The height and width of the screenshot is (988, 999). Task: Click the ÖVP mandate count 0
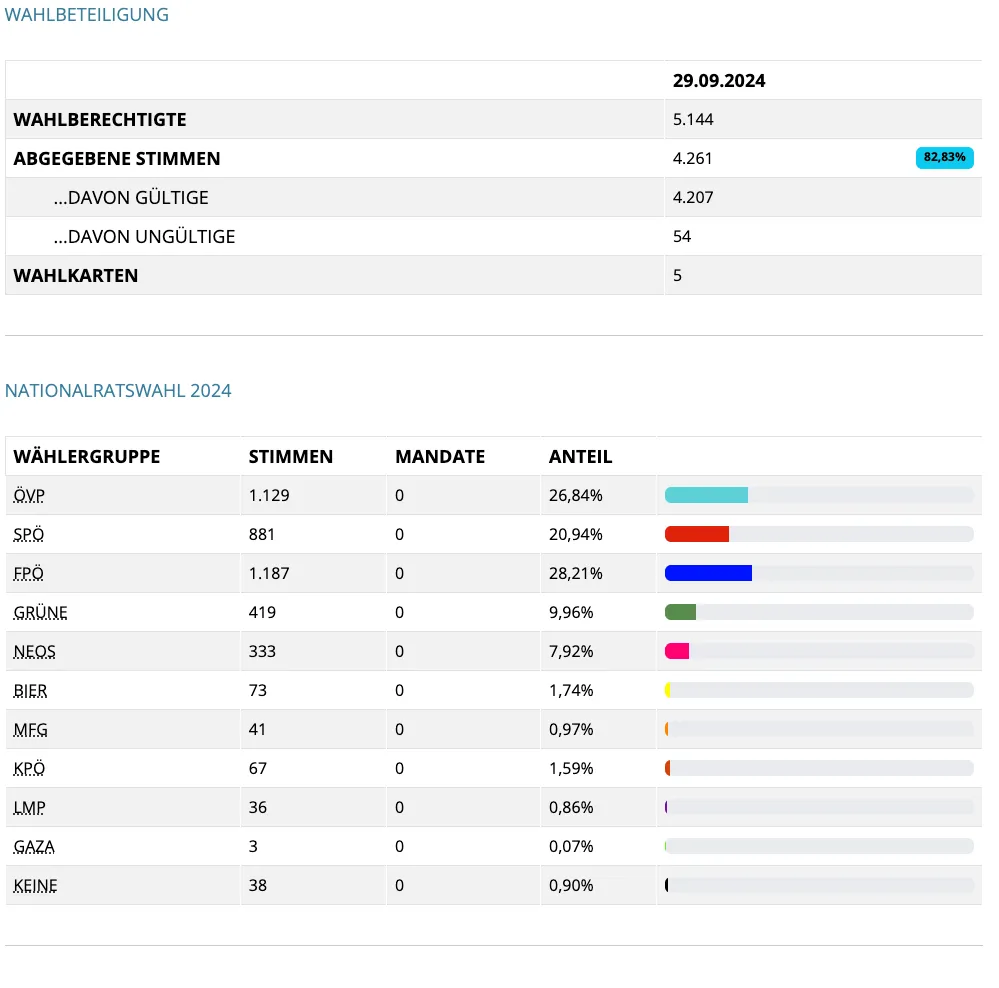click(x=399, y=496)
